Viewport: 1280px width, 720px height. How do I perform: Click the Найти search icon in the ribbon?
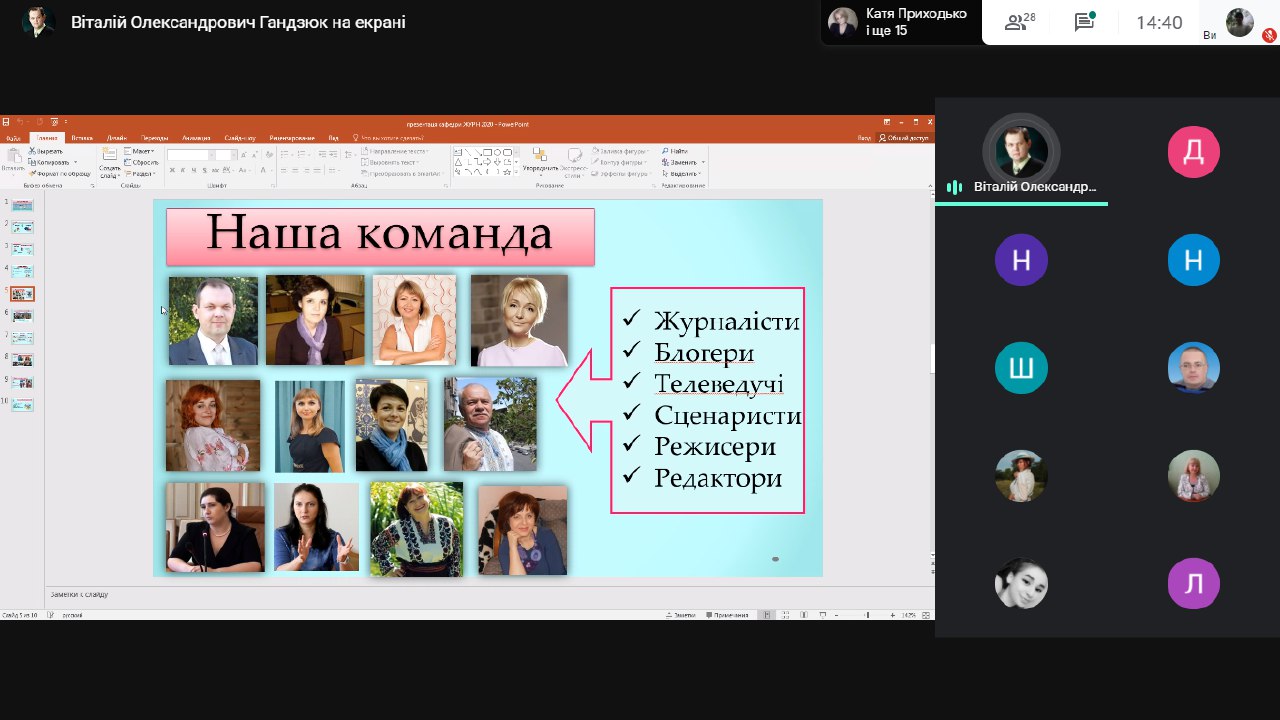(x=664, y=151)
